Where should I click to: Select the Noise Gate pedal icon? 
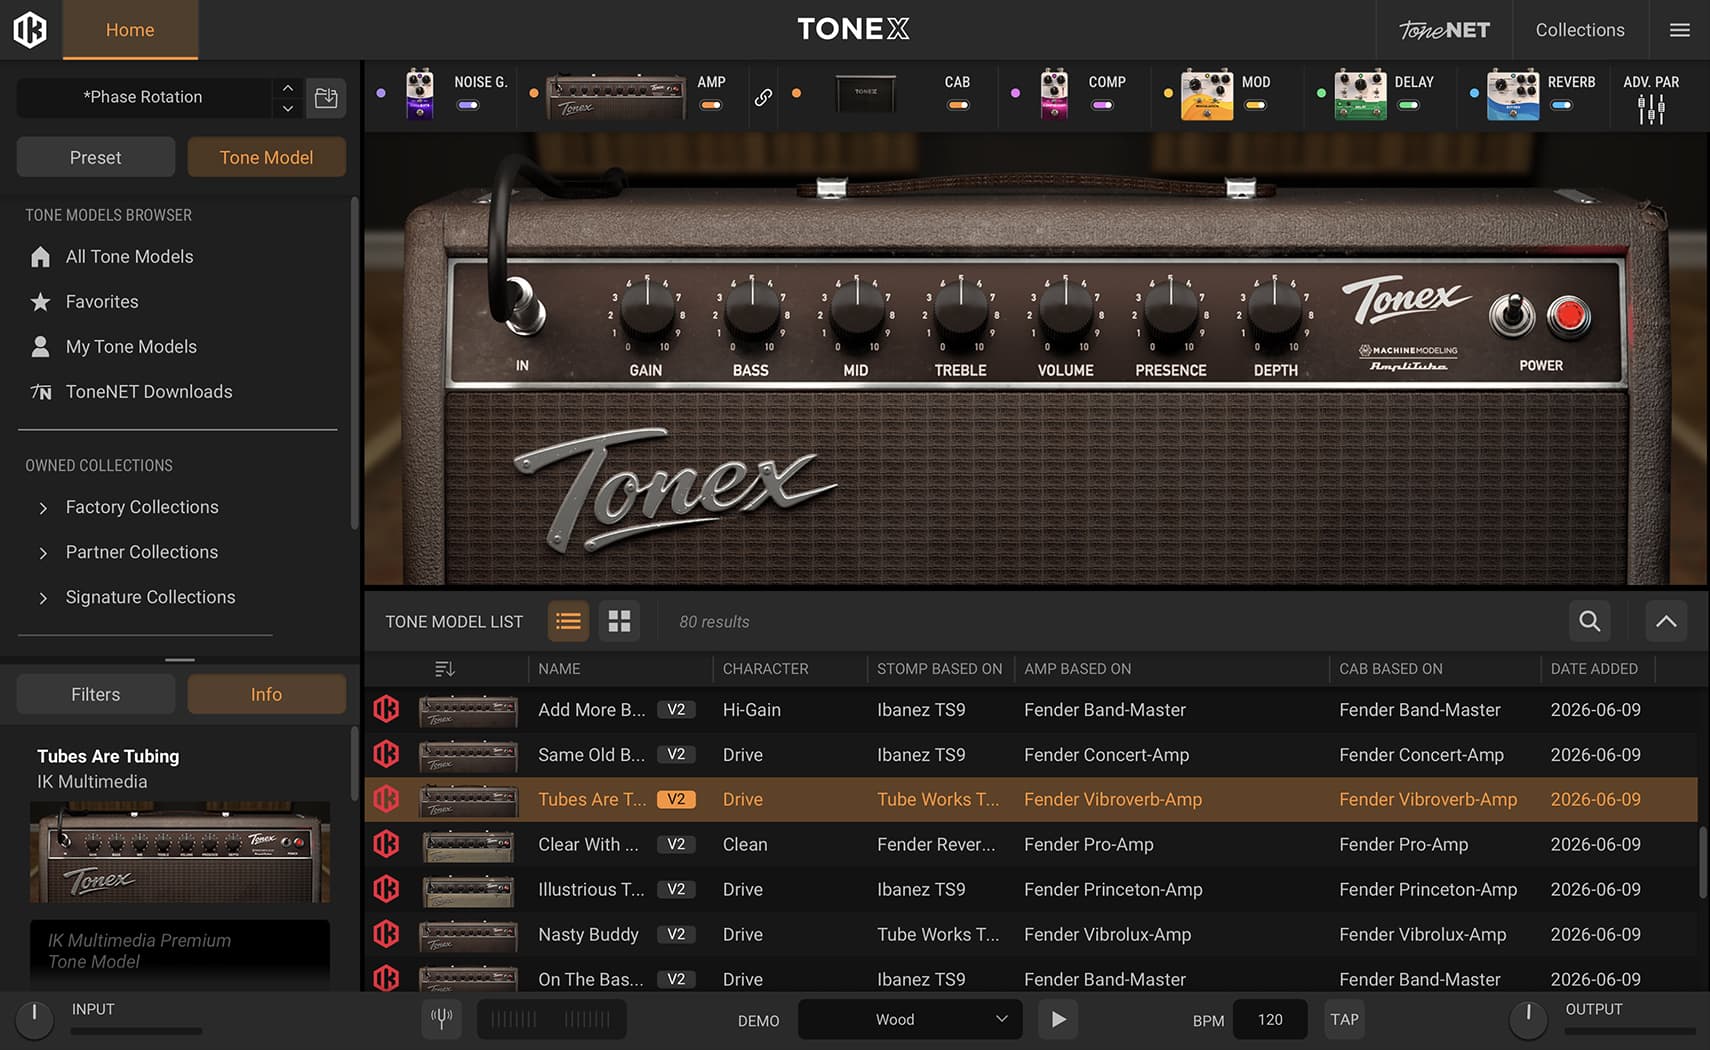click(420, 94)
